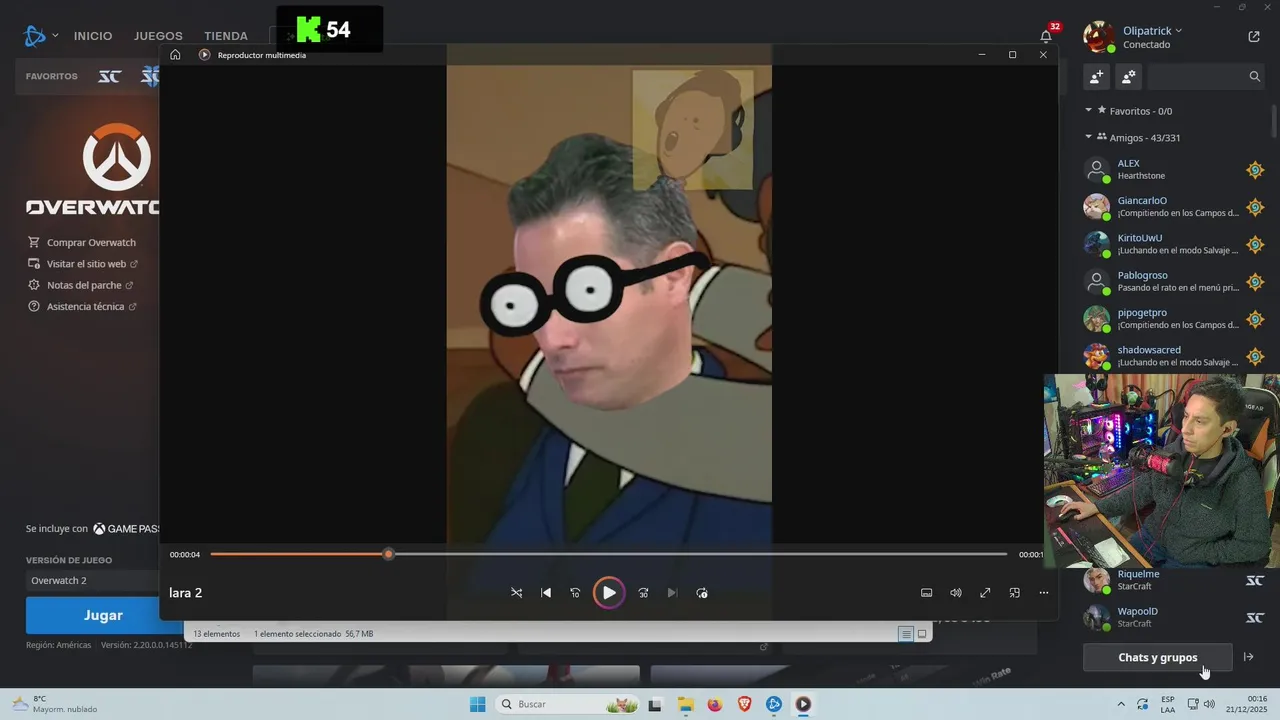Select friend WapoolD
The height and width of the screenshot is (720, 1280).
(x=1175, y=617)
